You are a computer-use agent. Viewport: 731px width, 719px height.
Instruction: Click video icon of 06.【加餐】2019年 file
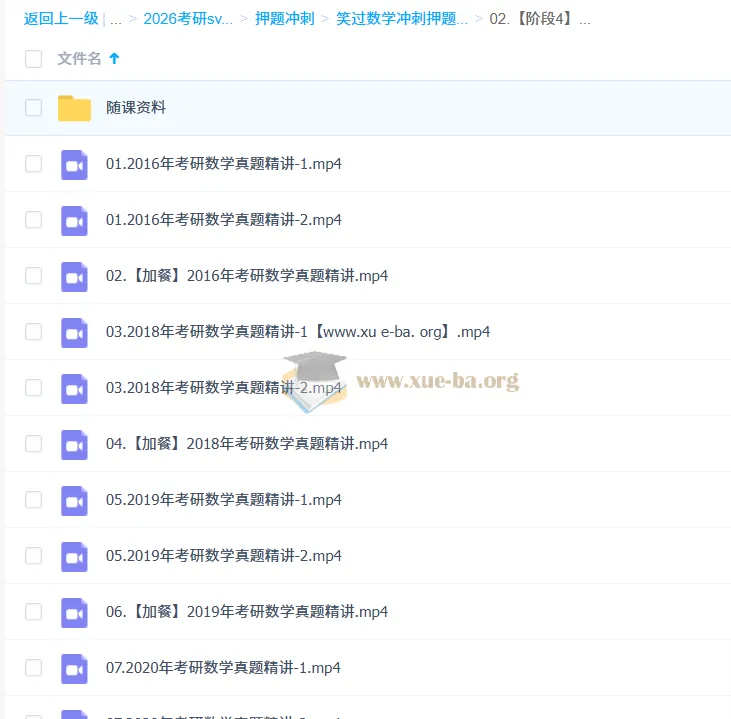point(74,612)
